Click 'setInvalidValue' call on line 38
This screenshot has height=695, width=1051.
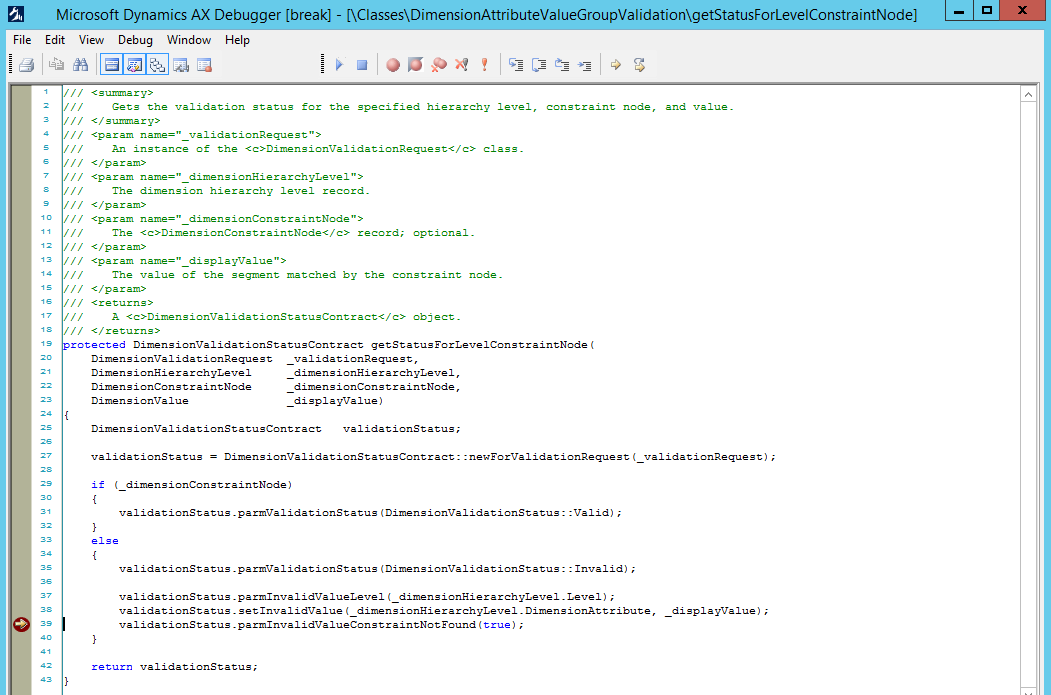click(290, 611)
